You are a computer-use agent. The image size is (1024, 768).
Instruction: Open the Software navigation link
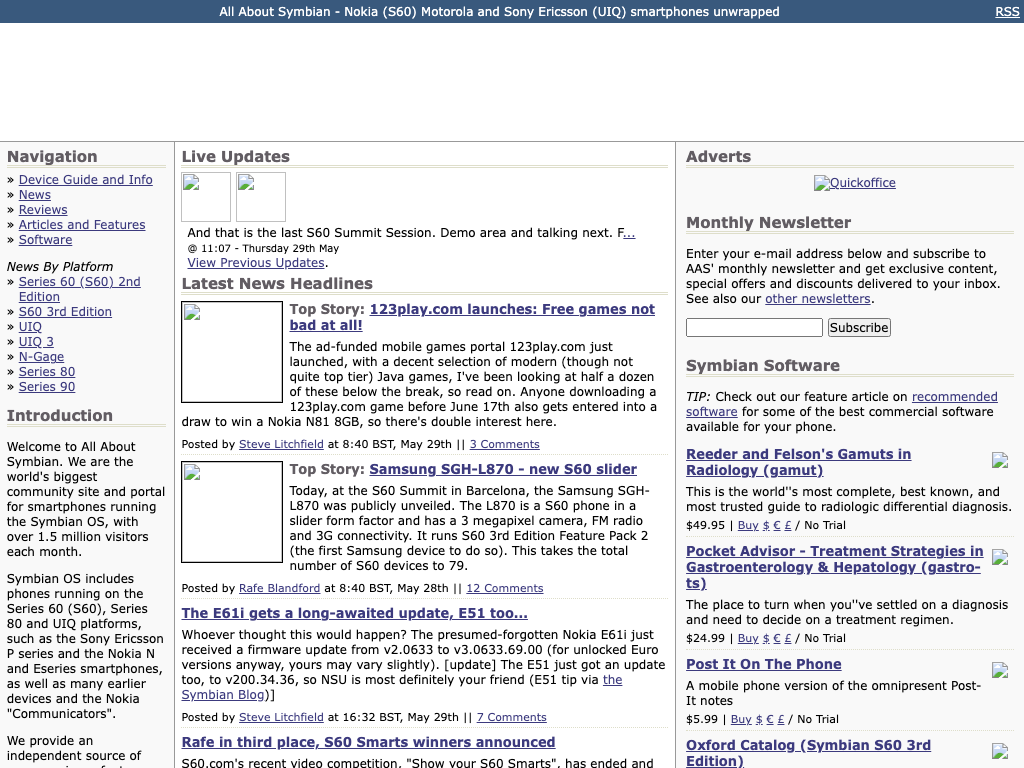pyautogui.click(x=46, y=240)
